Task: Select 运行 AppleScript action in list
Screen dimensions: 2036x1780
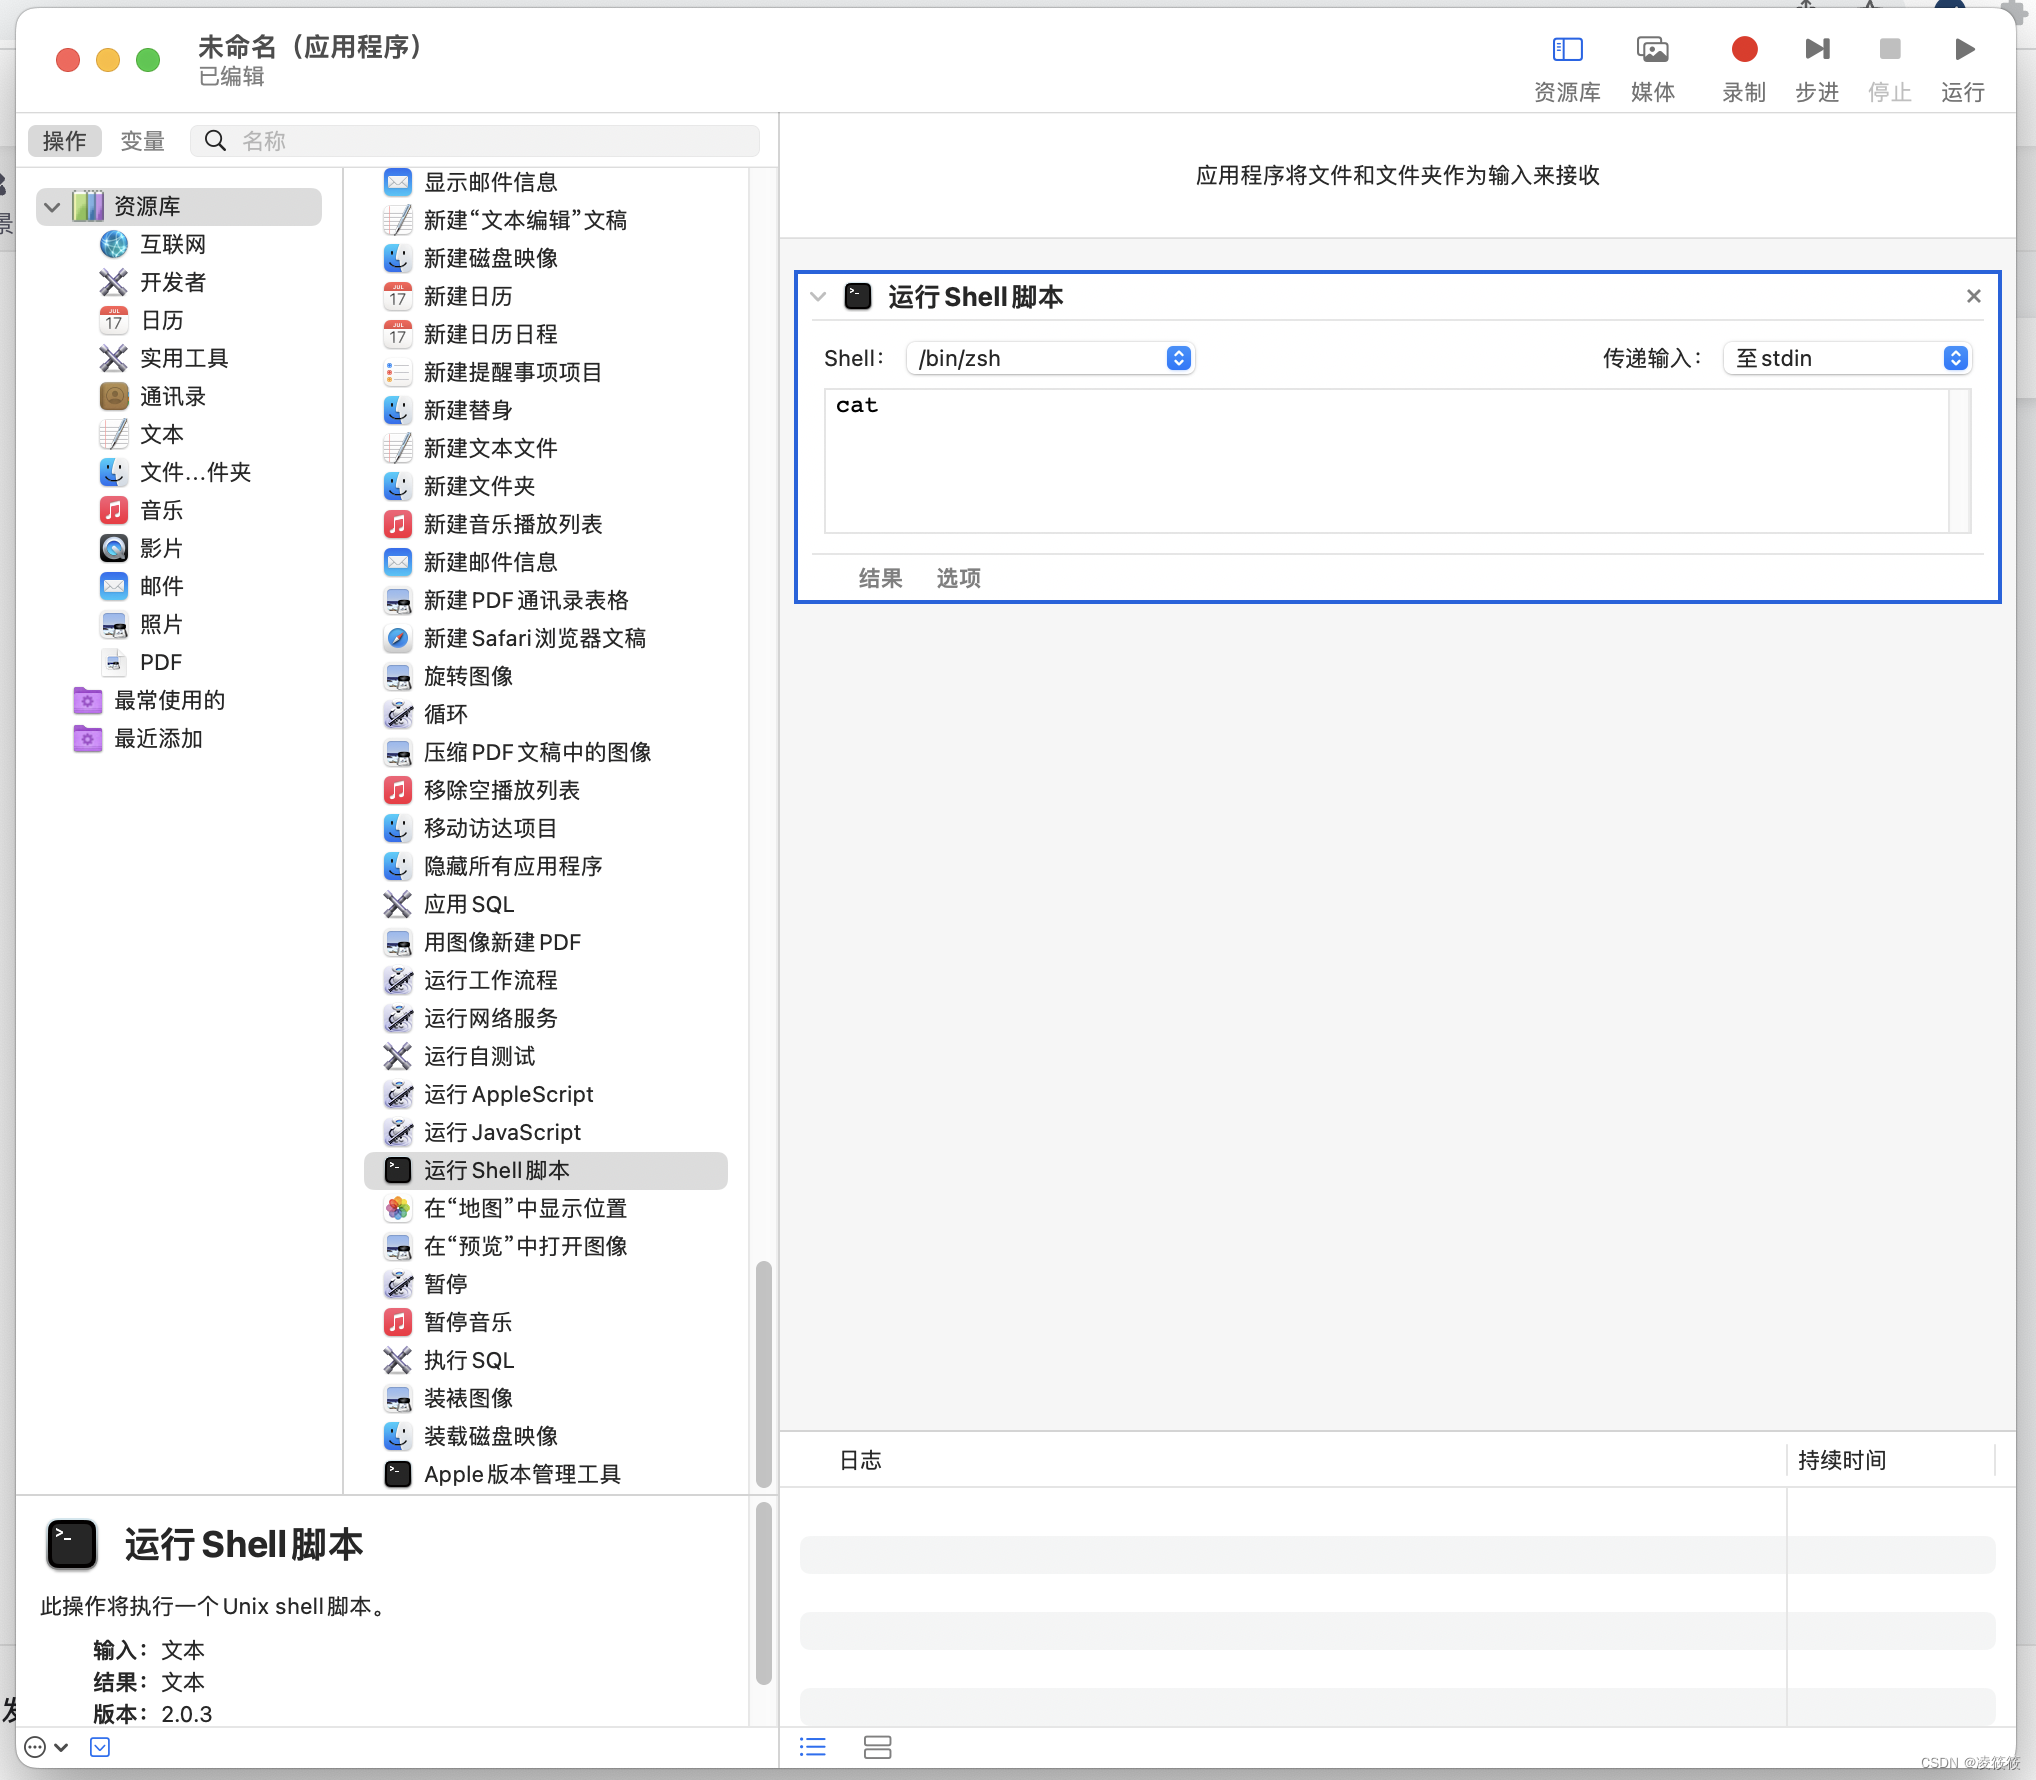Action: pos(508,1094)
